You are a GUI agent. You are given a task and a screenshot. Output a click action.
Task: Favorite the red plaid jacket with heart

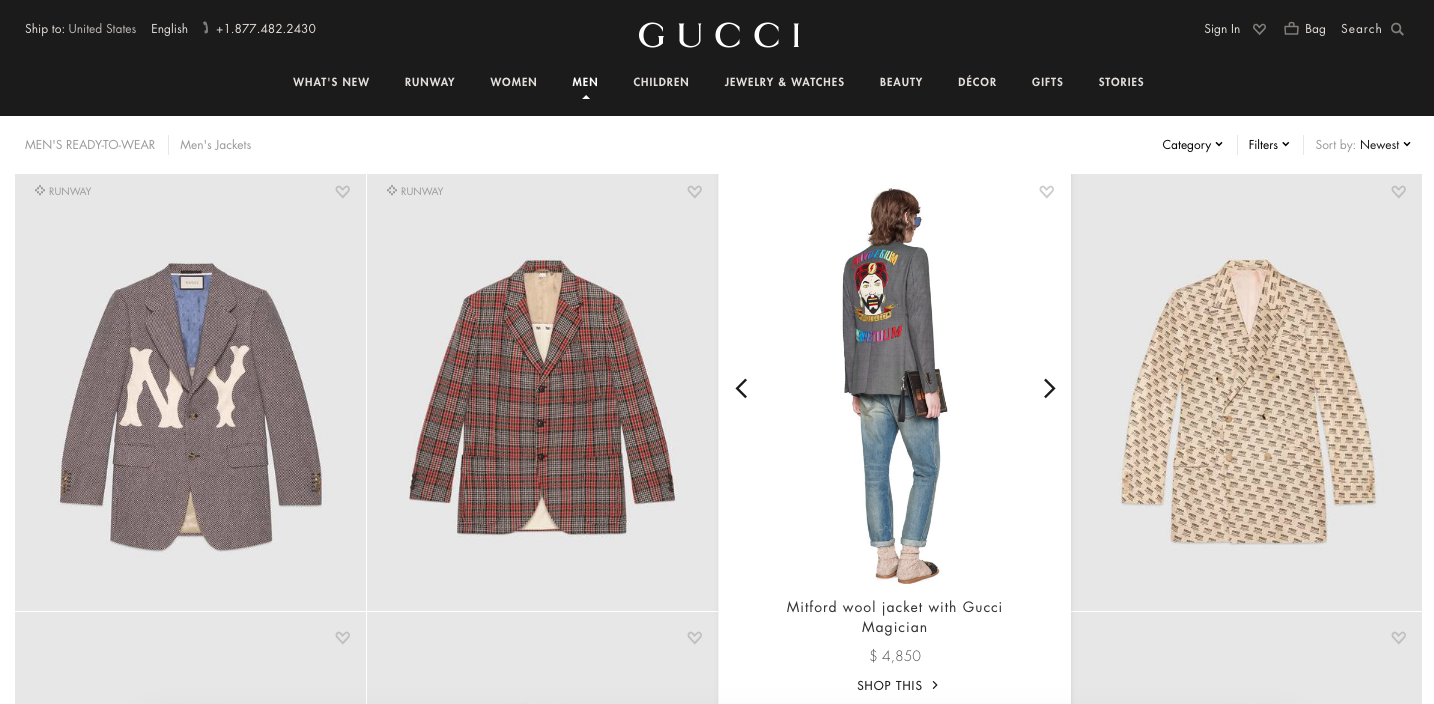[695, 192]
